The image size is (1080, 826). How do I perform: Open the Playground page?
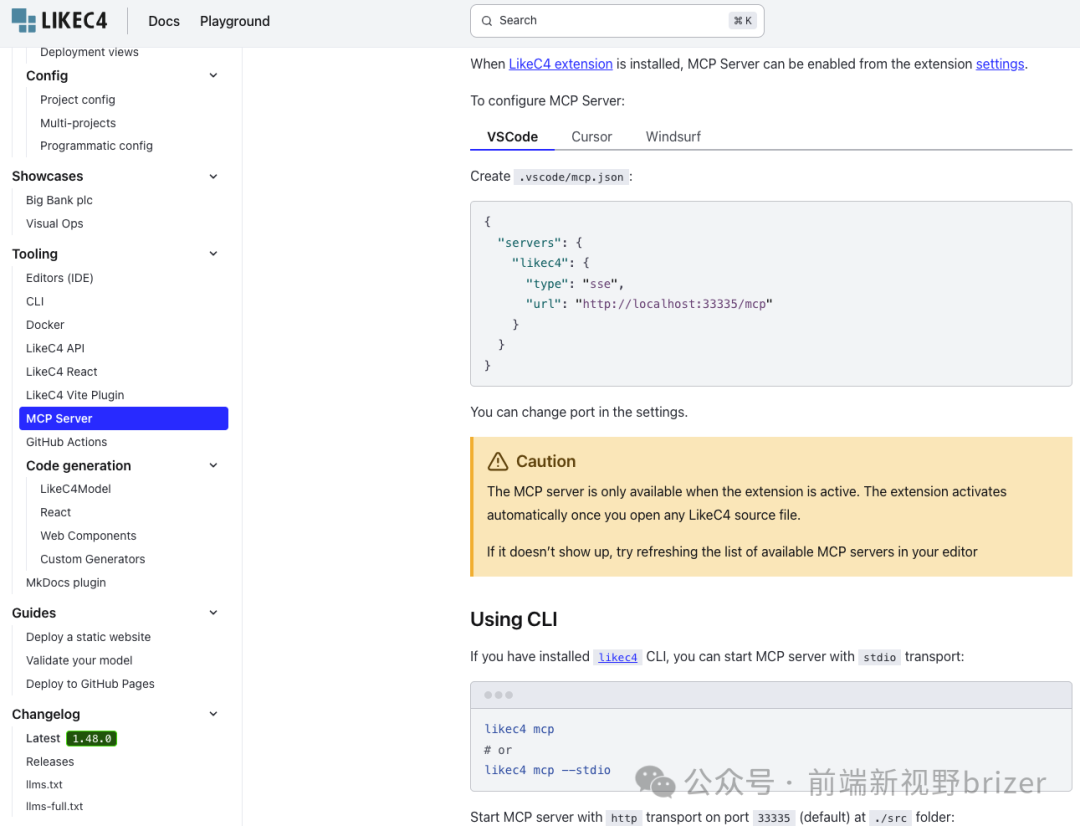234,21
